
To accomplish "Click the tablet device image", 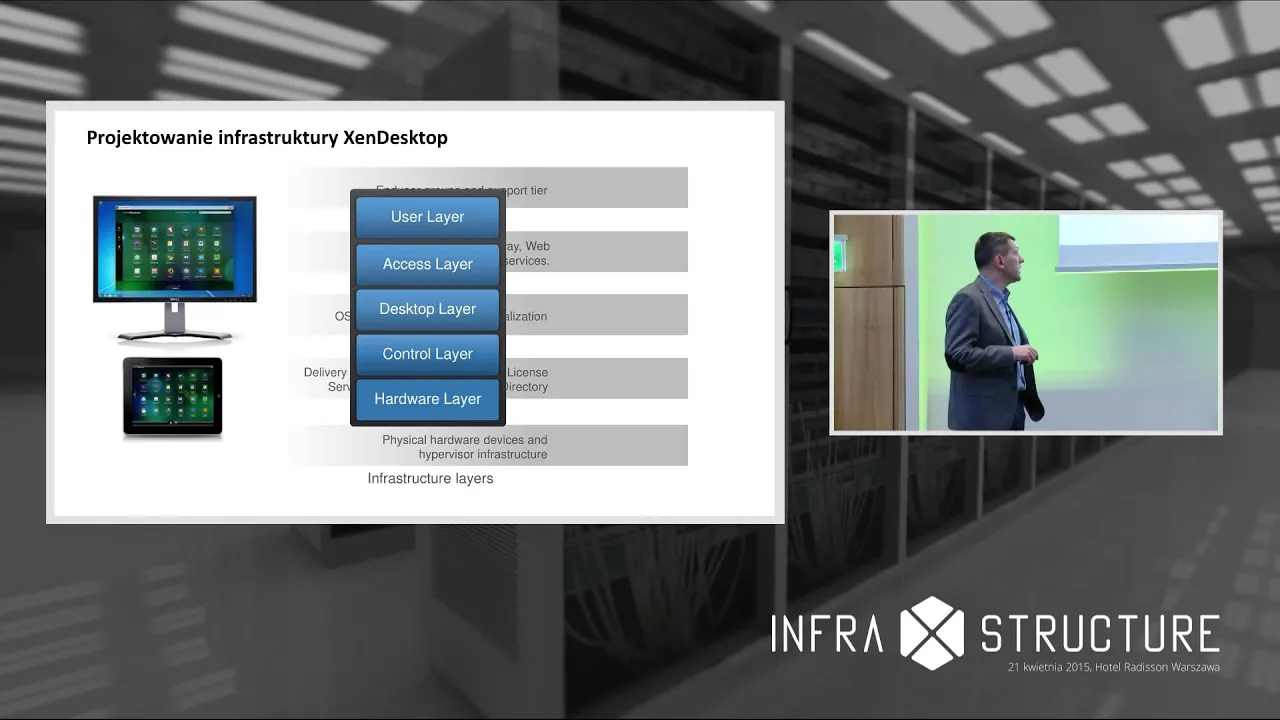I will click(172, 397).
